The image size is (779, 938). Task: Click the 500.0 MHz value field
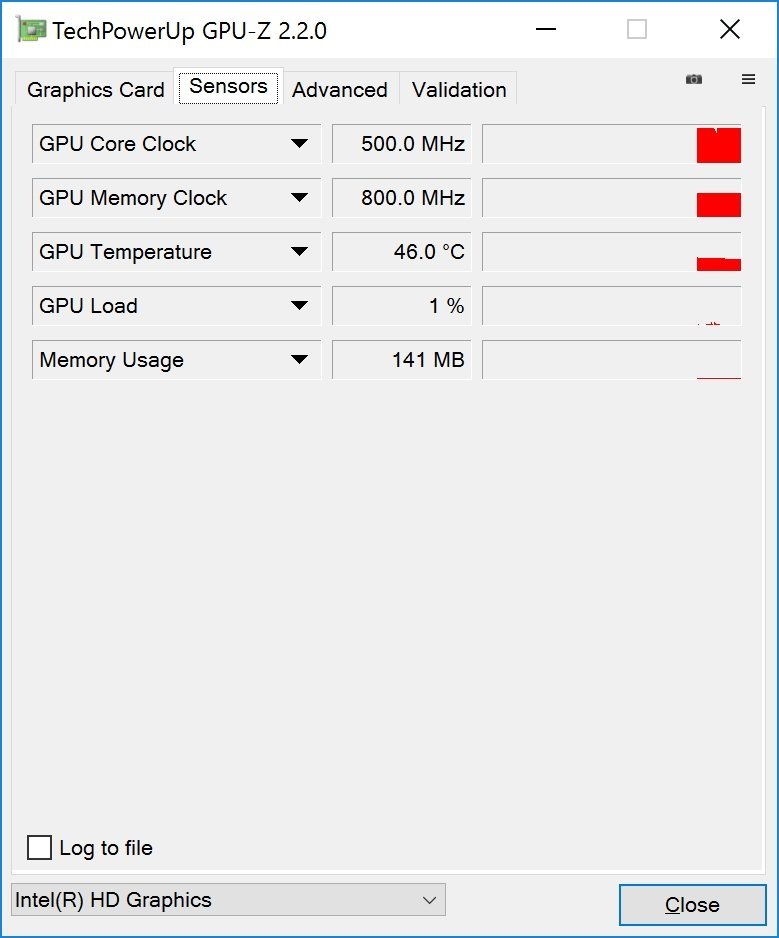pyautogui.click(x=402, y=144)
